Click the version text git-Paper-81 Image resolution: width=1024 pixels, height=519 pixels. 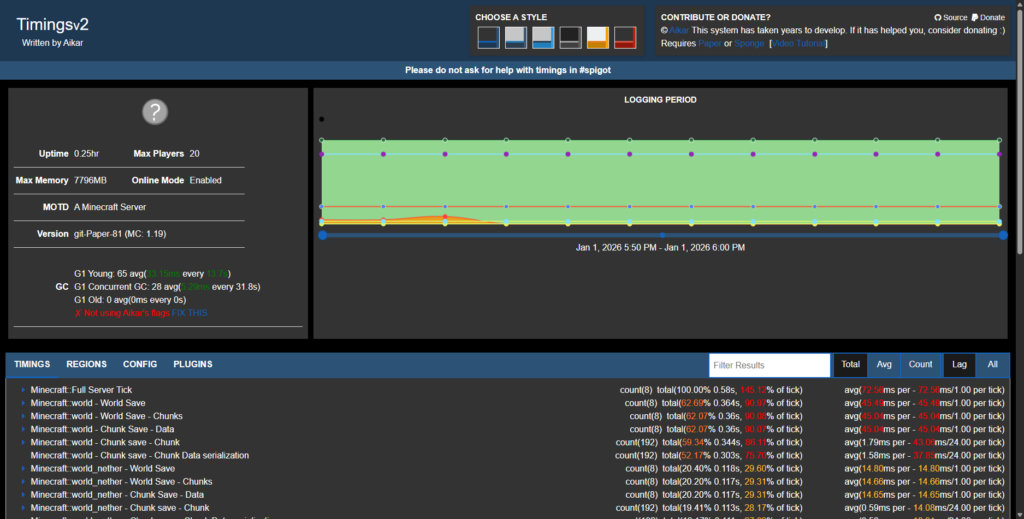[x=120, y=234]
